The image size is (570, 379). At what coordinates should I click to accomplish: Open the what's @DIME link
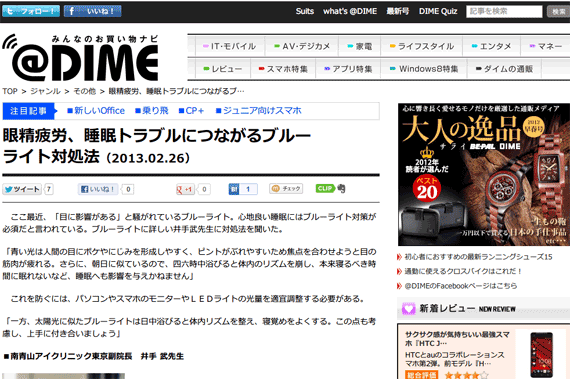point(350,11)
